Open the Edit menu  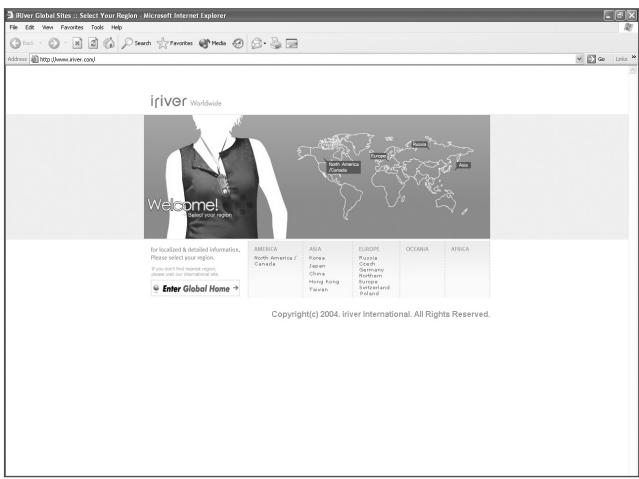coord(30,28)
